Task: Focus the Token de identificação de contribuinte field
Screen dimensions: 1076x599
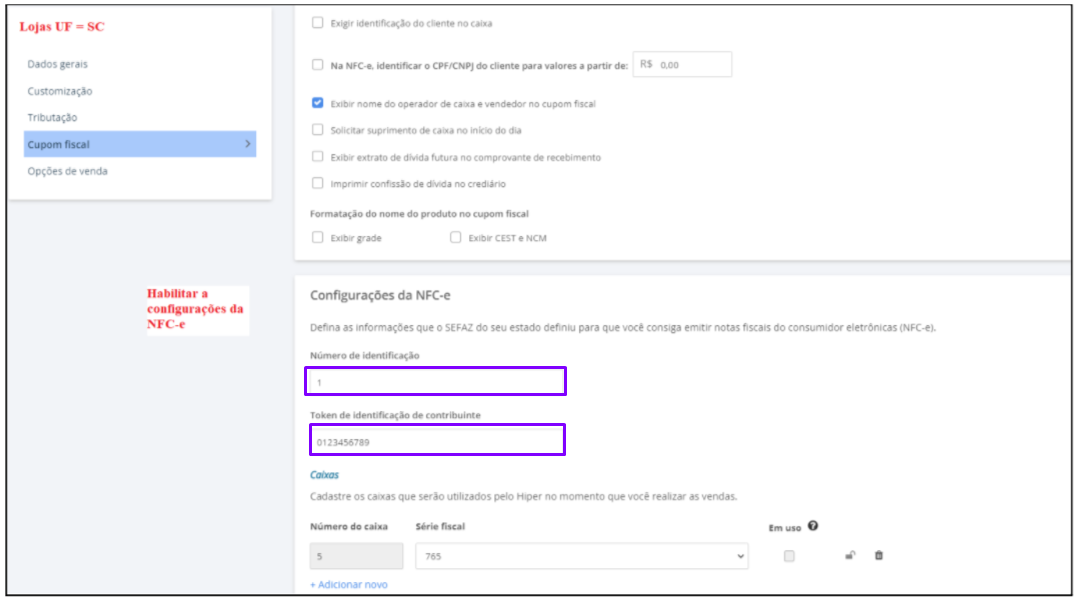Action: pyautogui.click(x=436, y=440)
